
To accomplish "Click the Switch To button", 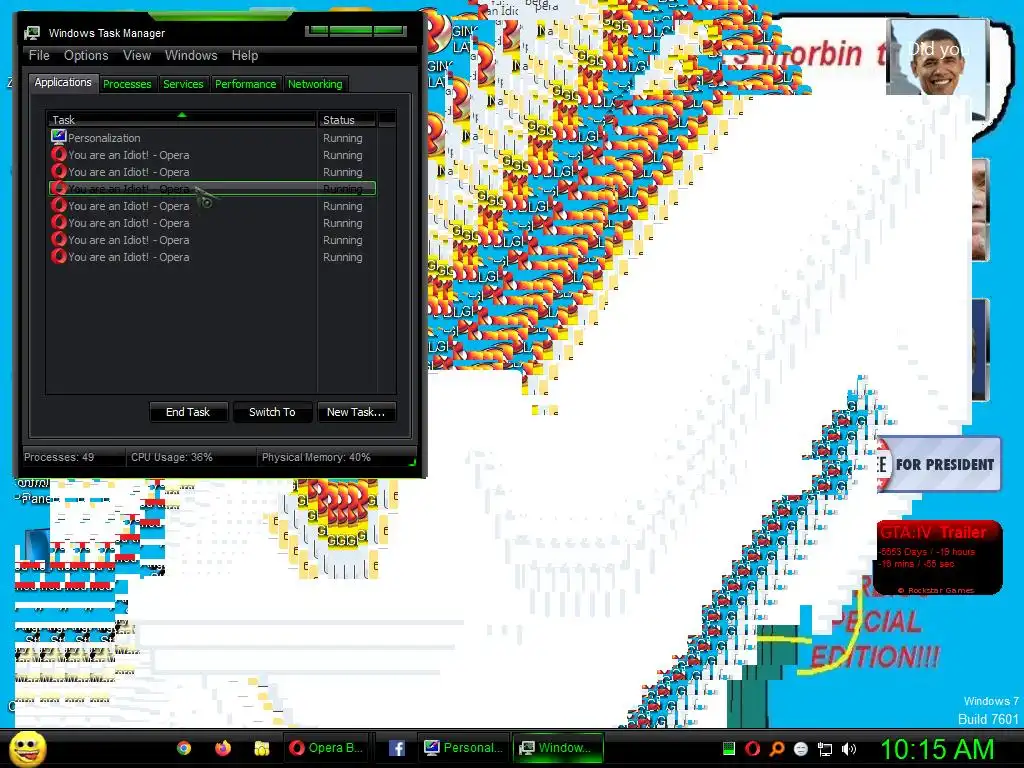I will [272, 412].
